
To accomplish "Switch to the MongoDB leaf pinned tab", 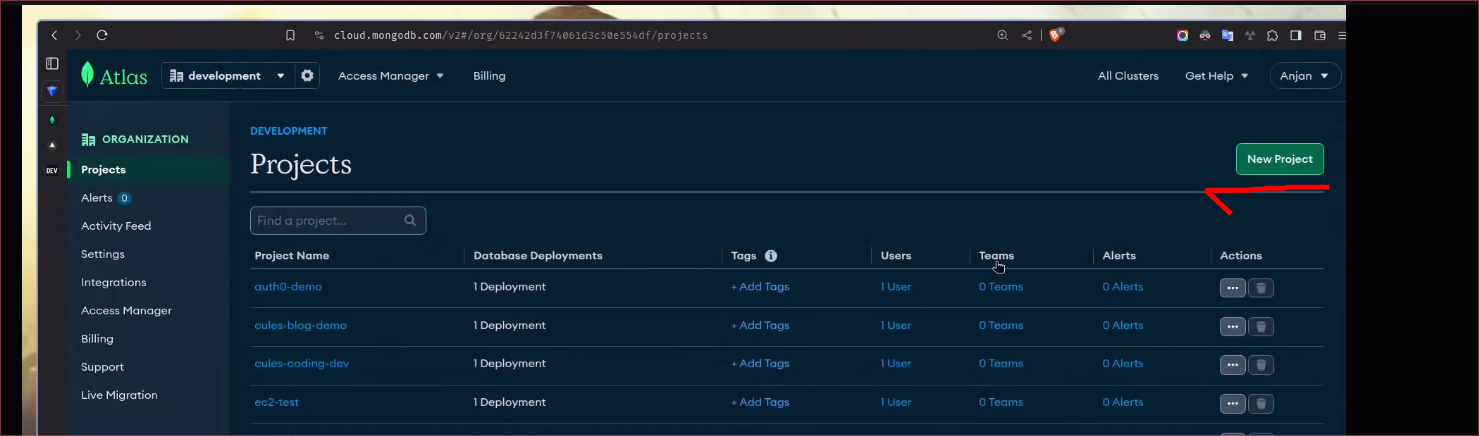I will coord(52,119).
